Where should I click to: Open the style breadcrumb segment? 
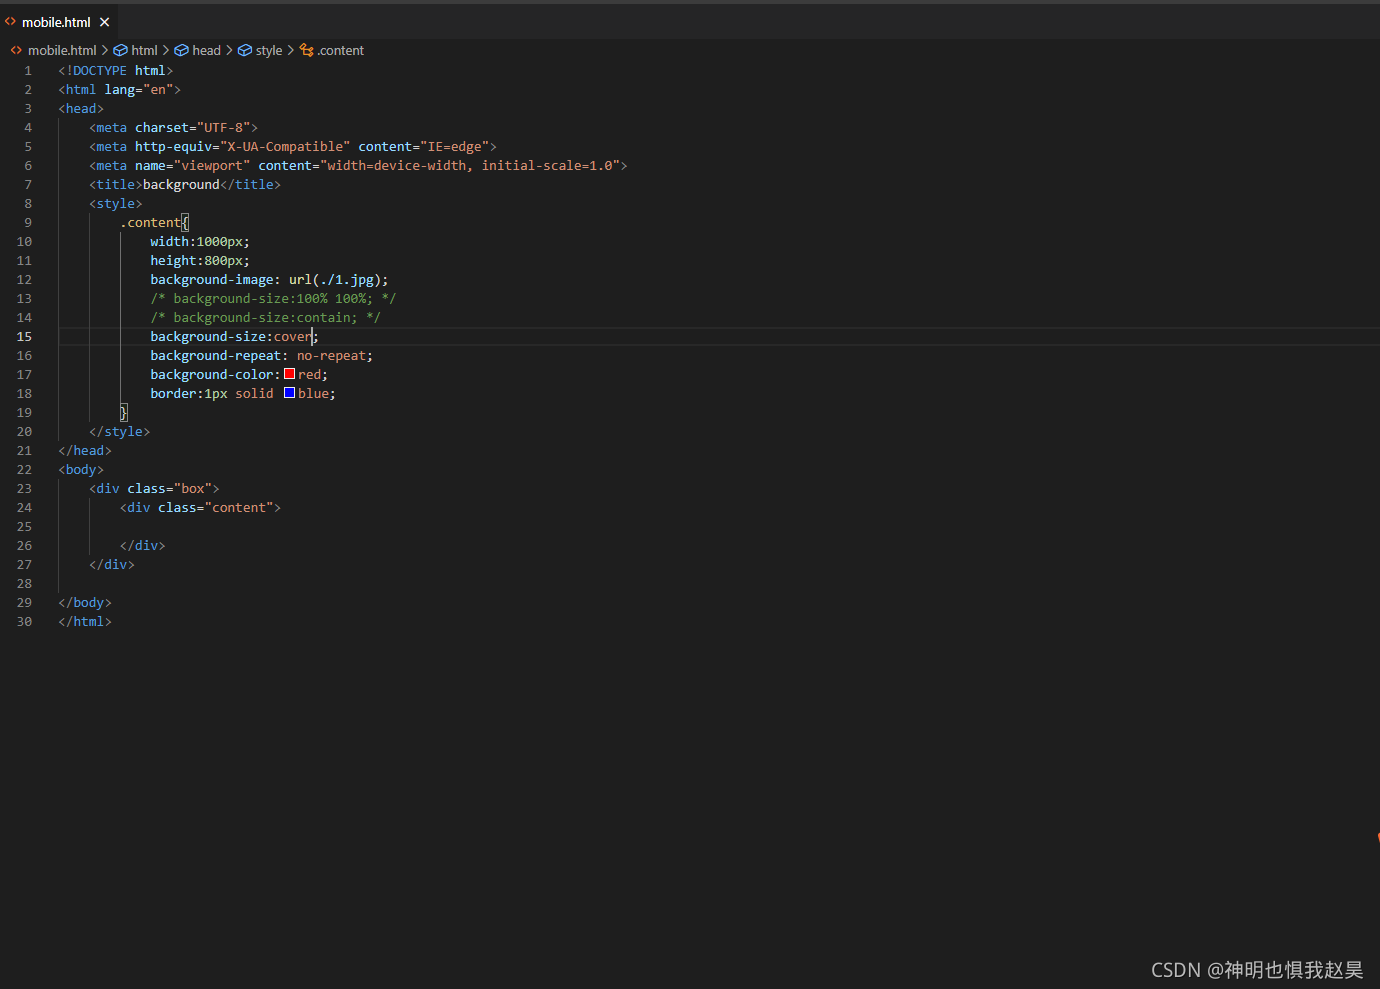tap(269, 50)
